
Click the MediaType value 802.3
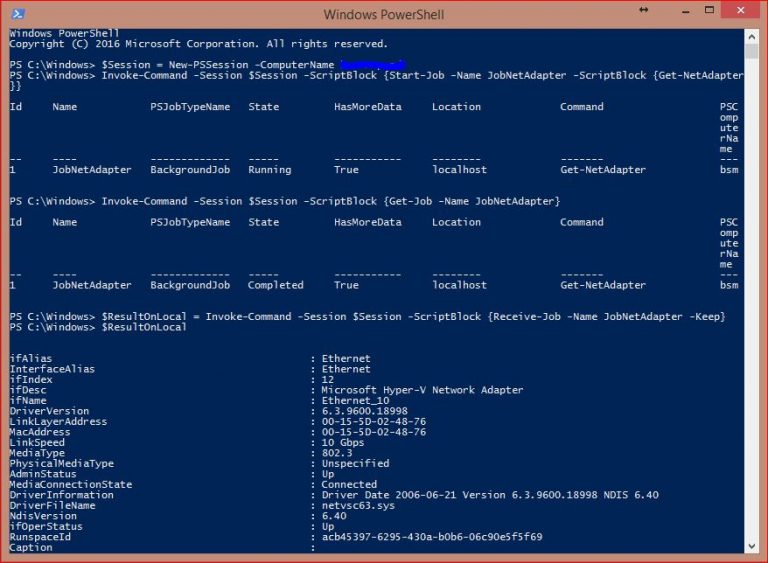click(x=337, y=453)
